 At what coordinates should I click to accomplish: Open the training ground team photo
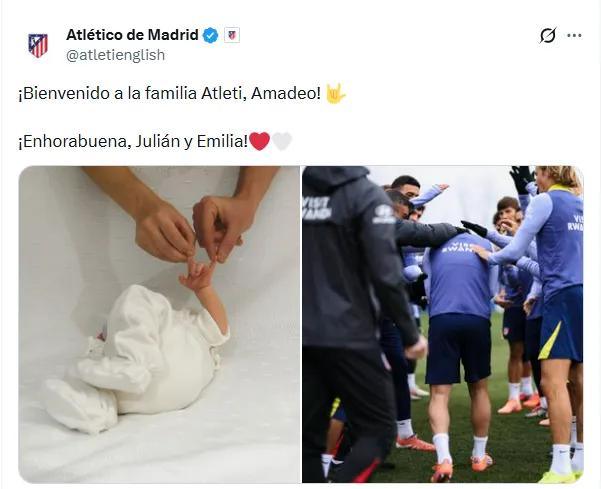pyautogui.click(x=443, y=324)
